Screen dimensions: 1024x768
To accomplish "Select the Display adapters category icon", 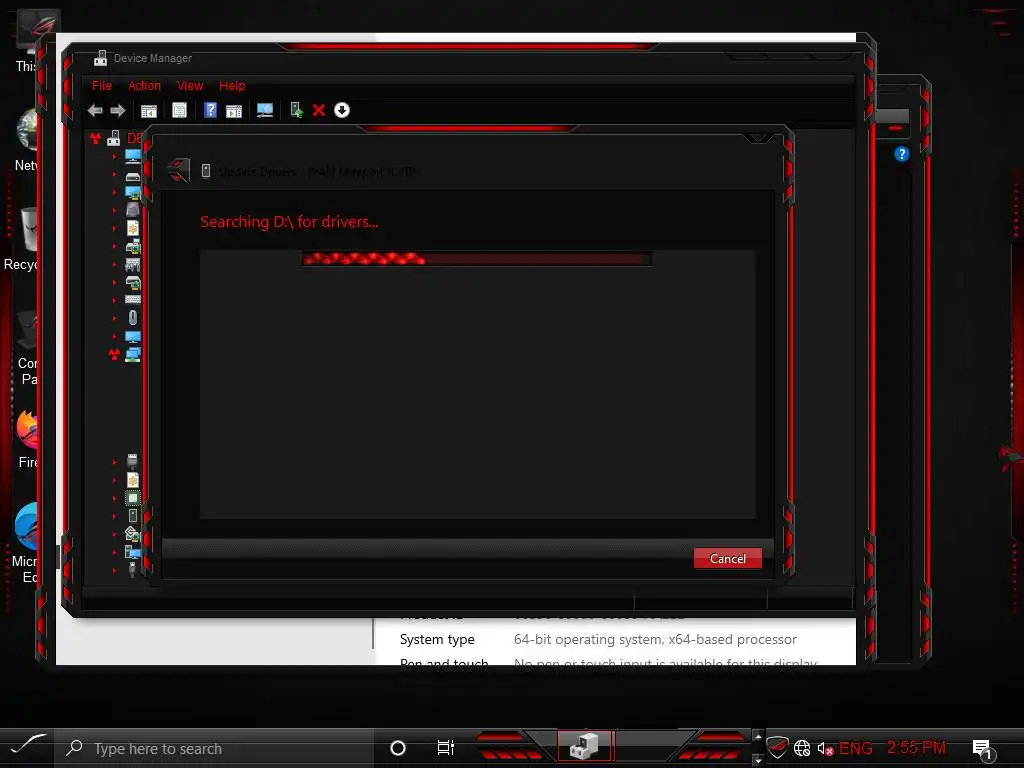I will (x=133, y=193).
